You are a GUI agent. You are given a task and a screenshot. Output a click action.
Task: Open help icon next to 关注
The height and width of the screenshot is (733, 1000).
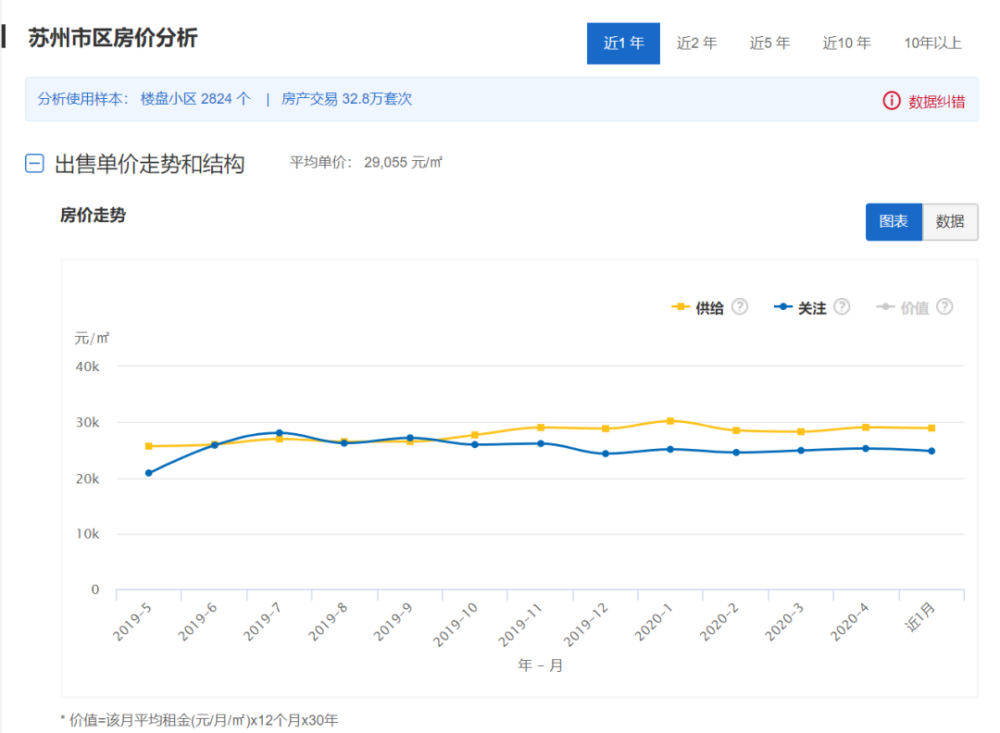pyautogui.click(x=842, y=307)
